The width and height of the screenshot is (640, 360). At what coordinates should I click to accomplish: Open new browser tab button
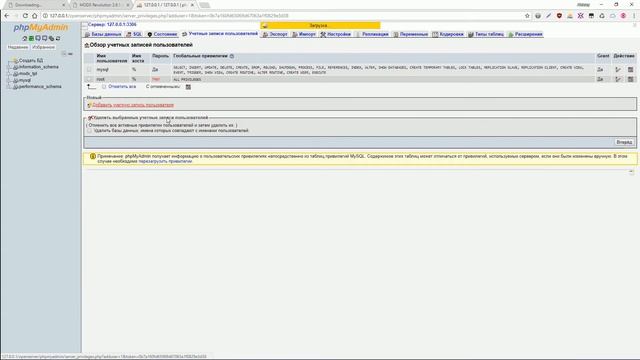[204, 5]
